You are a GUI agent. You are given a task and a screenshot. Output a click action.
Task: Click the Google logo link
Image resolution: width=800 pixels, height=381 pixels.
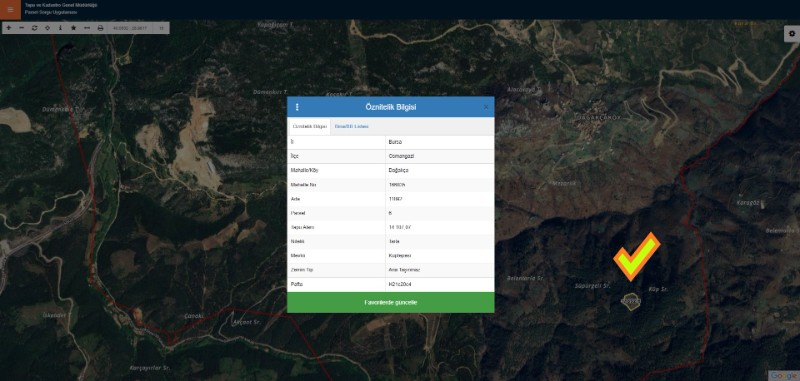[783, 376]
